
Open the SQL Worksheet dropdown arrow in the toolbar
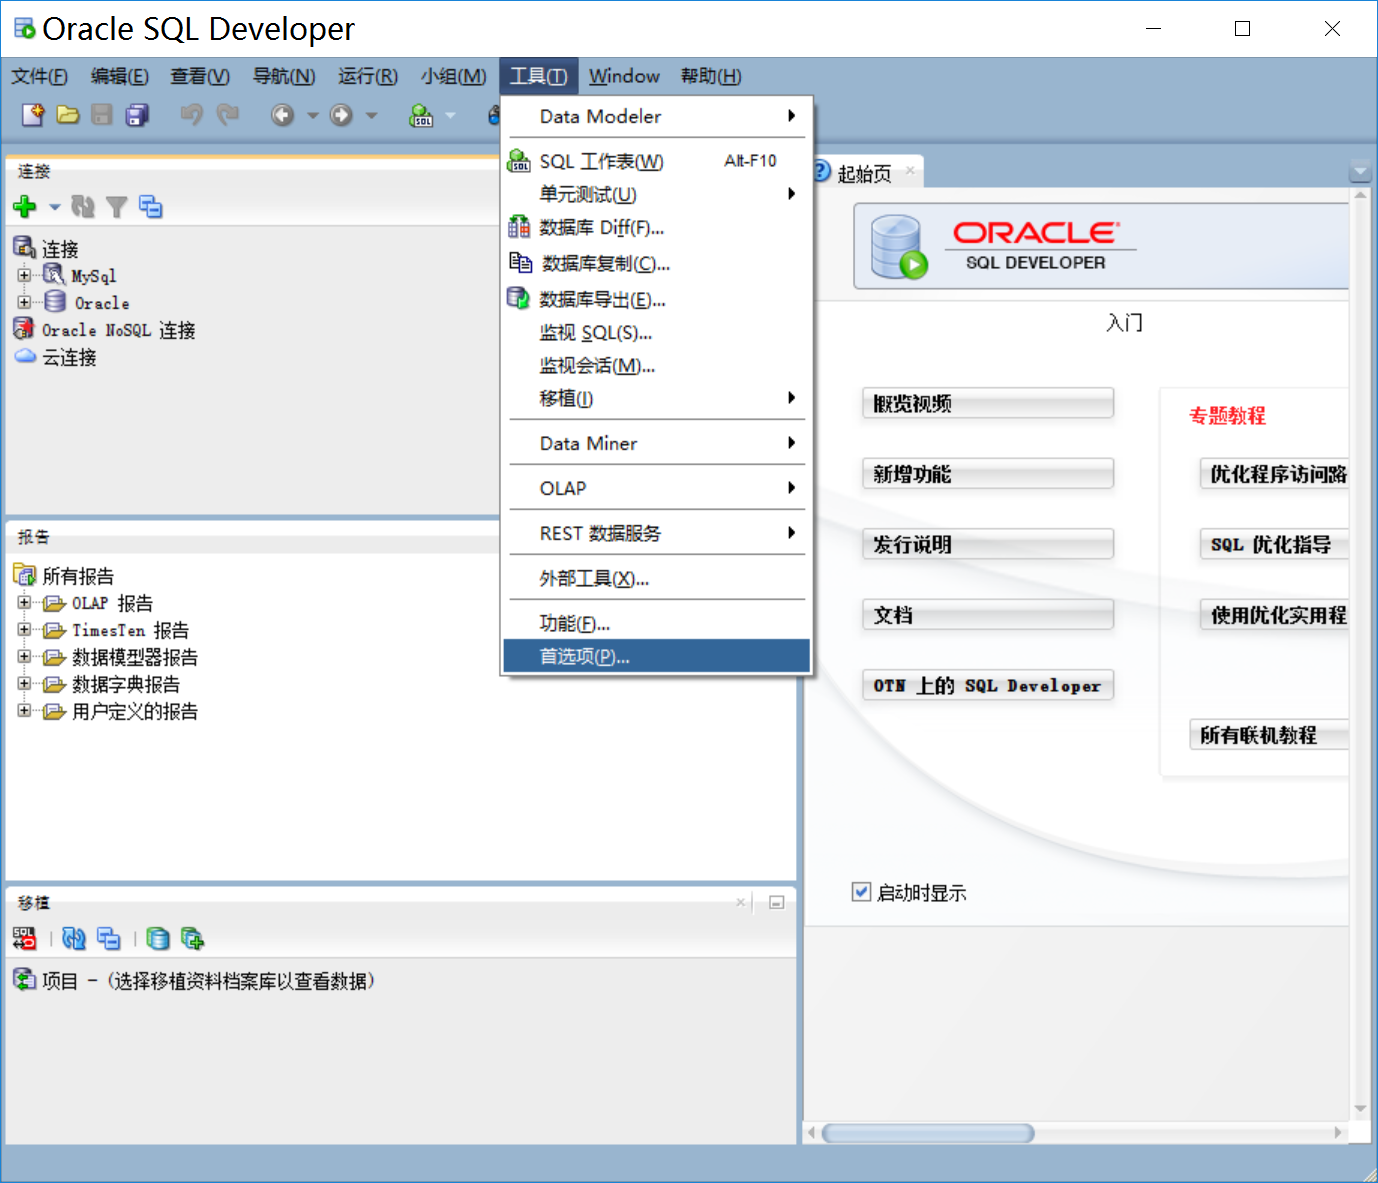(450, 116)
